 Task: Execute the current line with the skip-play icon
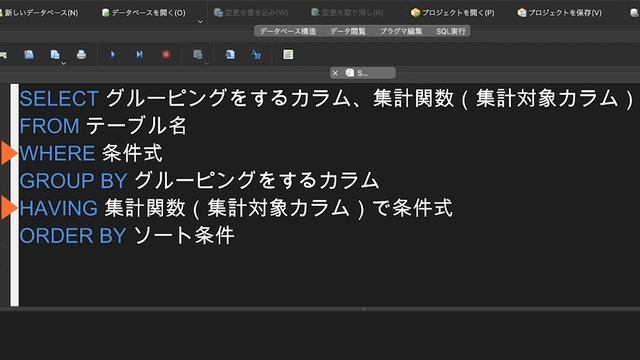point(140,54)
